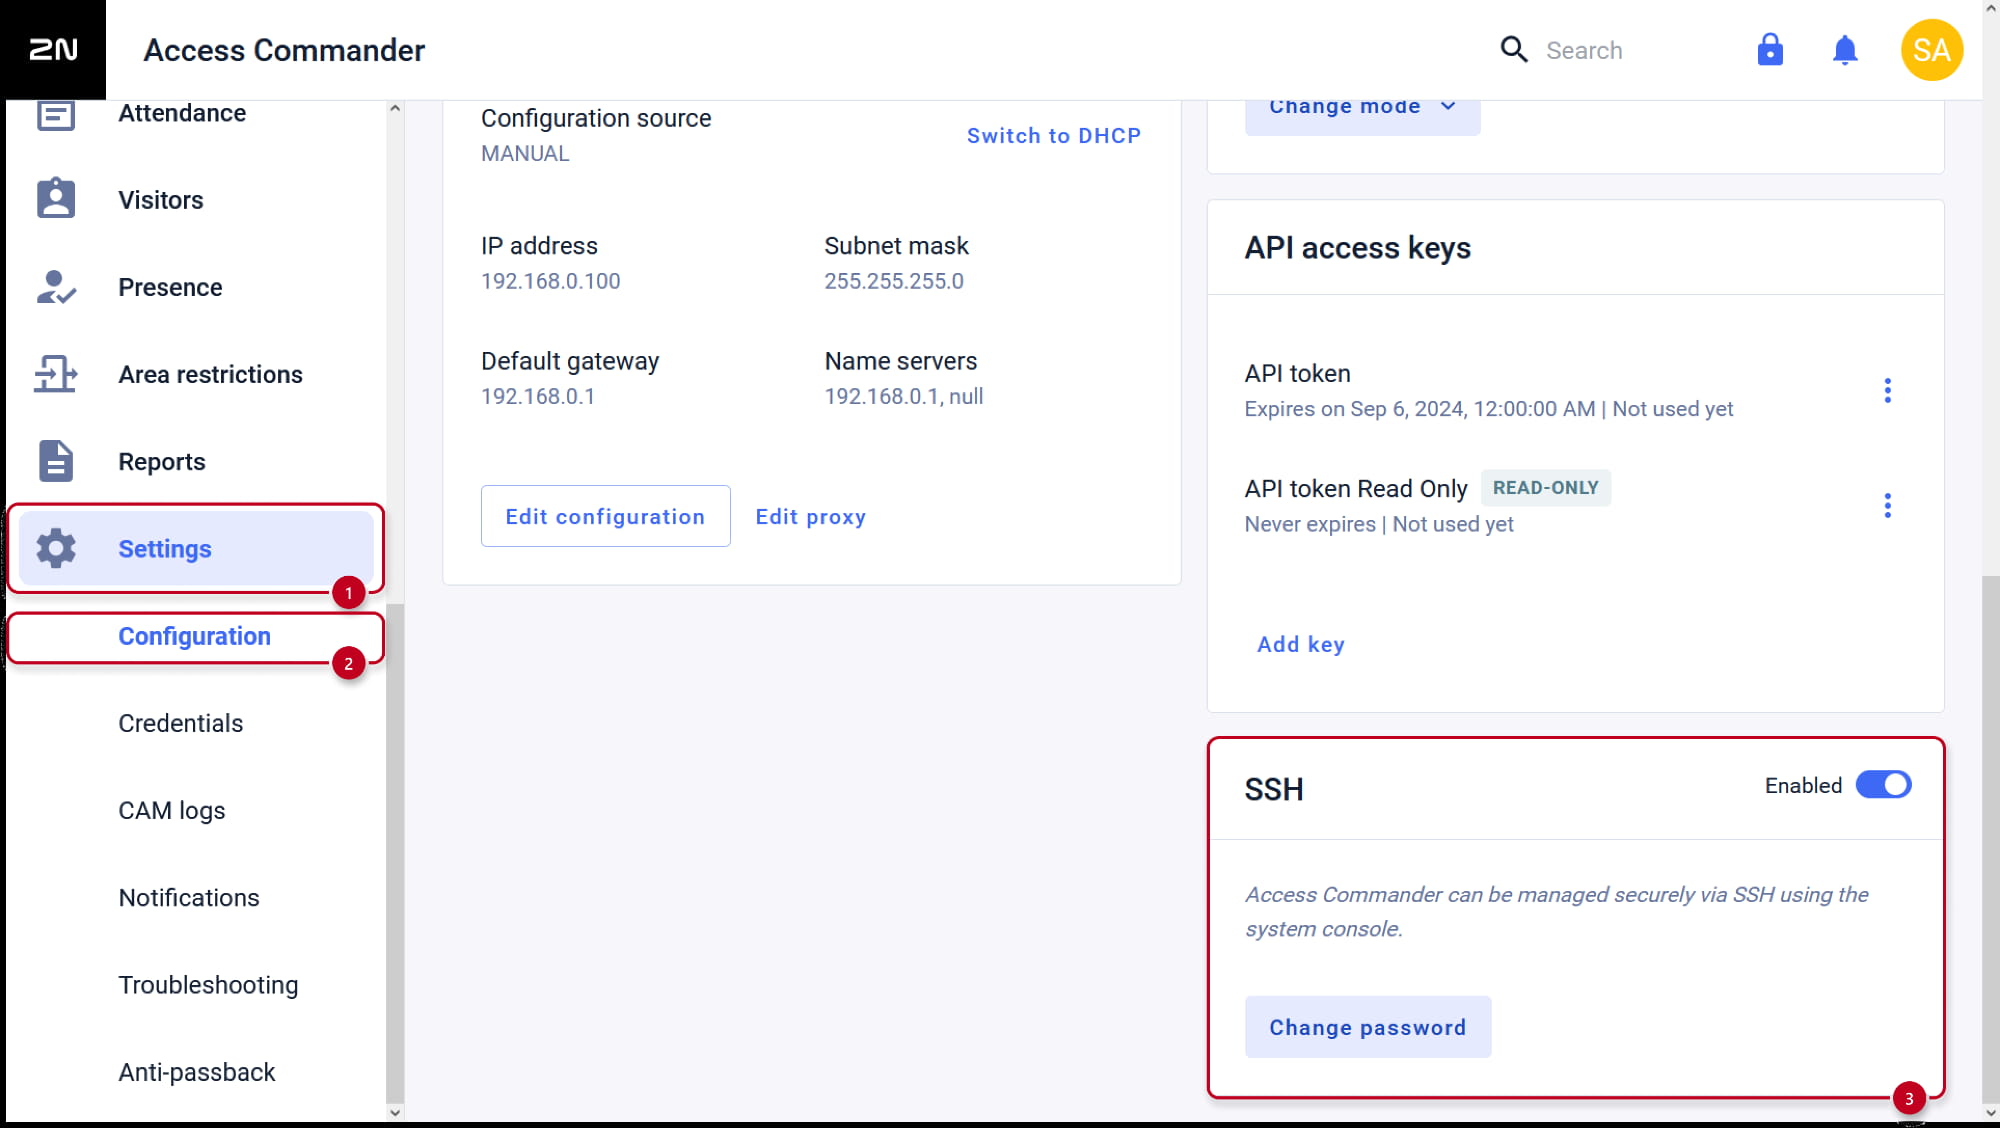The width and height of the screenshot is (2000, 1128).
Task: Click the main page scrollbar down arrow
Action: coord(1991,1112)
